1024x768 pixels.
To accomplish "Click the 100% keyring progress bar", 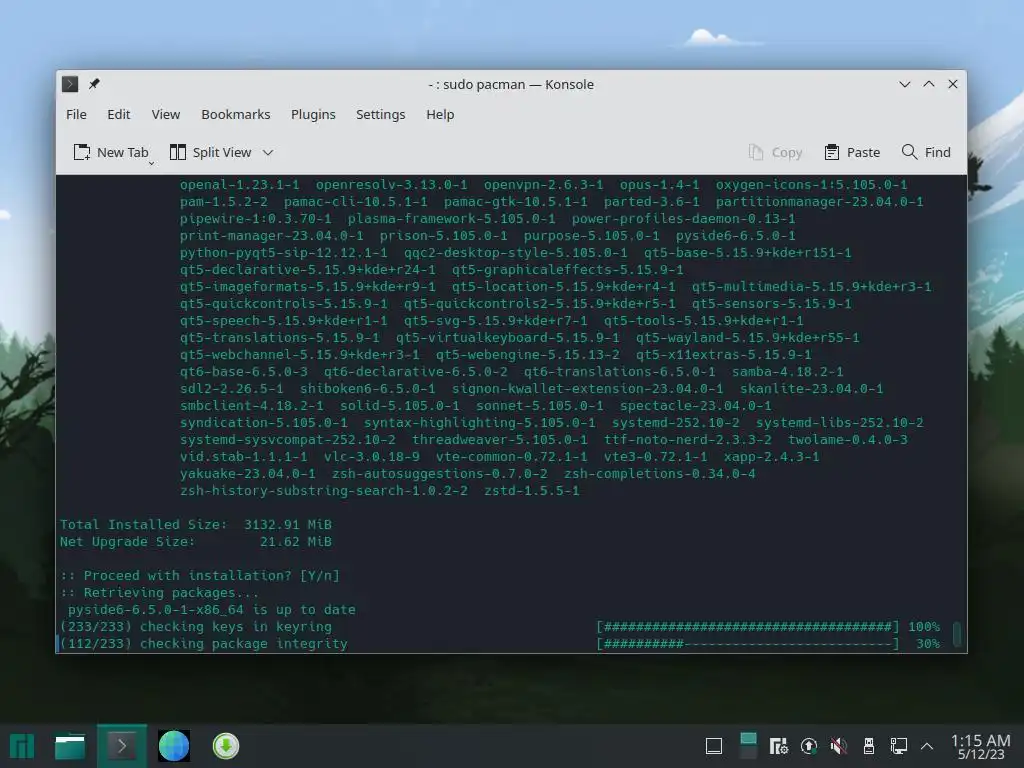I will click(748, 627).
